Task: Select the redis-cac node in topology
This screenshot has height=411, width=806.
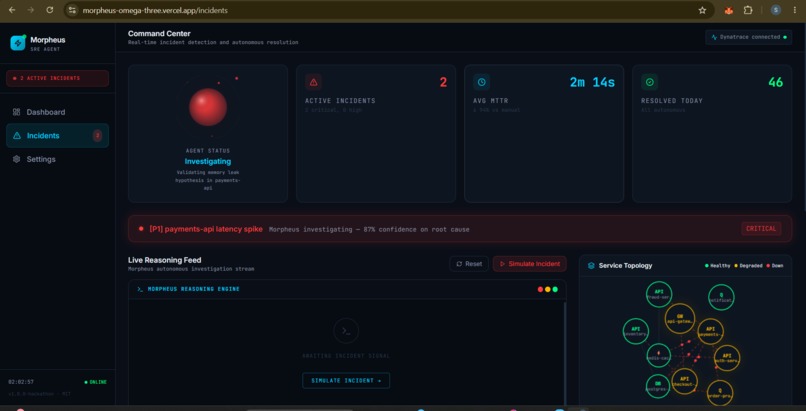Action: 658,356
